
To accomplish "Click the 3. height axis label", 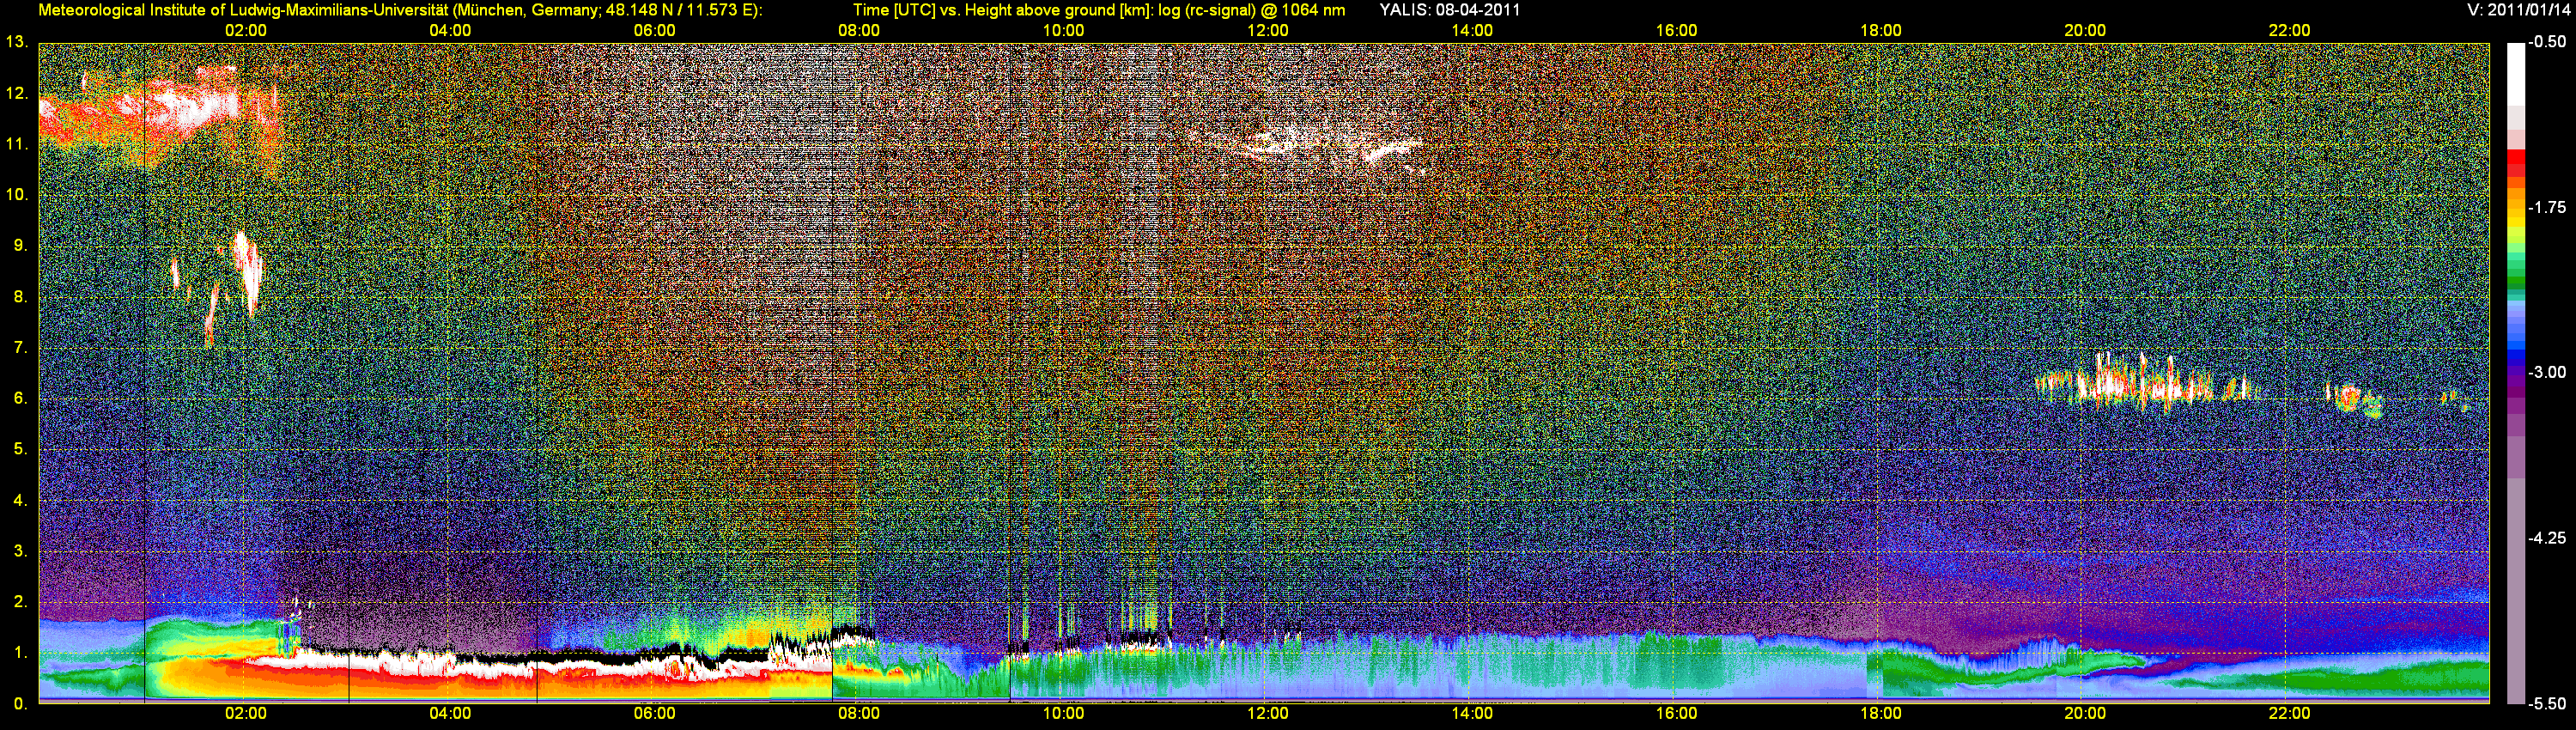I will pyautogui.click(x=20, y=551).
